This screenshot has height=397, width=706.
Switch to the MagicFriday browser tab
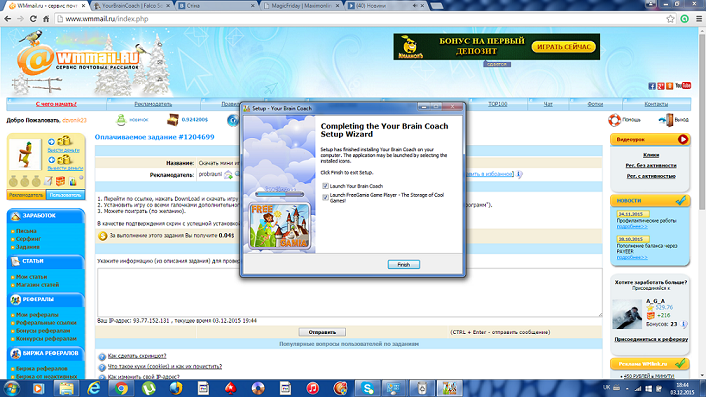click(301, 6)
